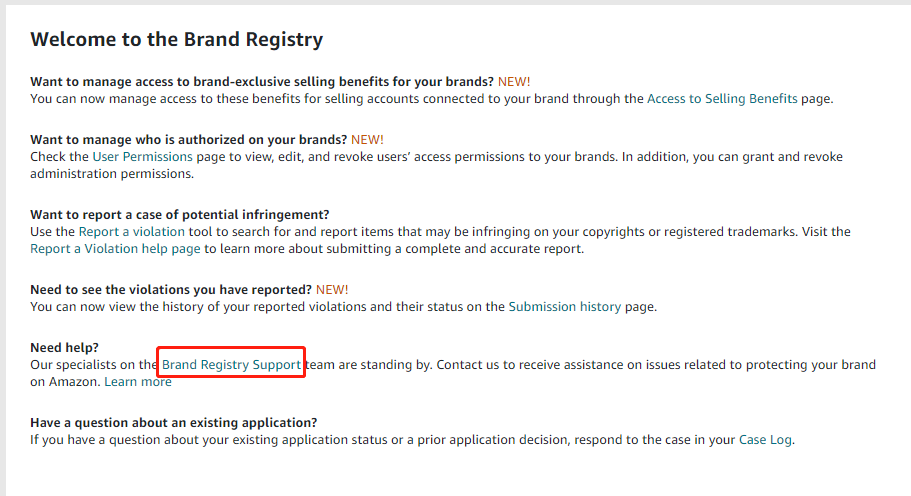
Task: Go to the User Permissions page link
Action: pos(142,157)
